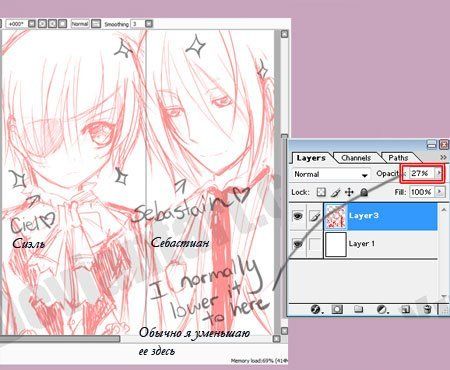Open the Normal blend mode dropdown
This screenshot has height=370, width=450.
pyautogui.click(x=330, y=174)
